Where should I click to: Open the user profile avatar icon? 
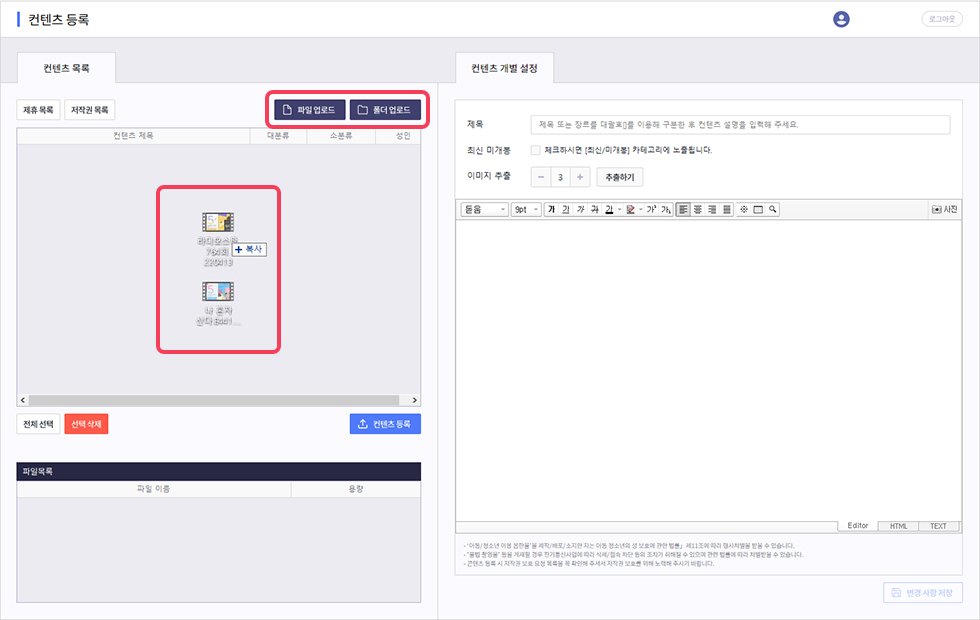pos(841,19)
